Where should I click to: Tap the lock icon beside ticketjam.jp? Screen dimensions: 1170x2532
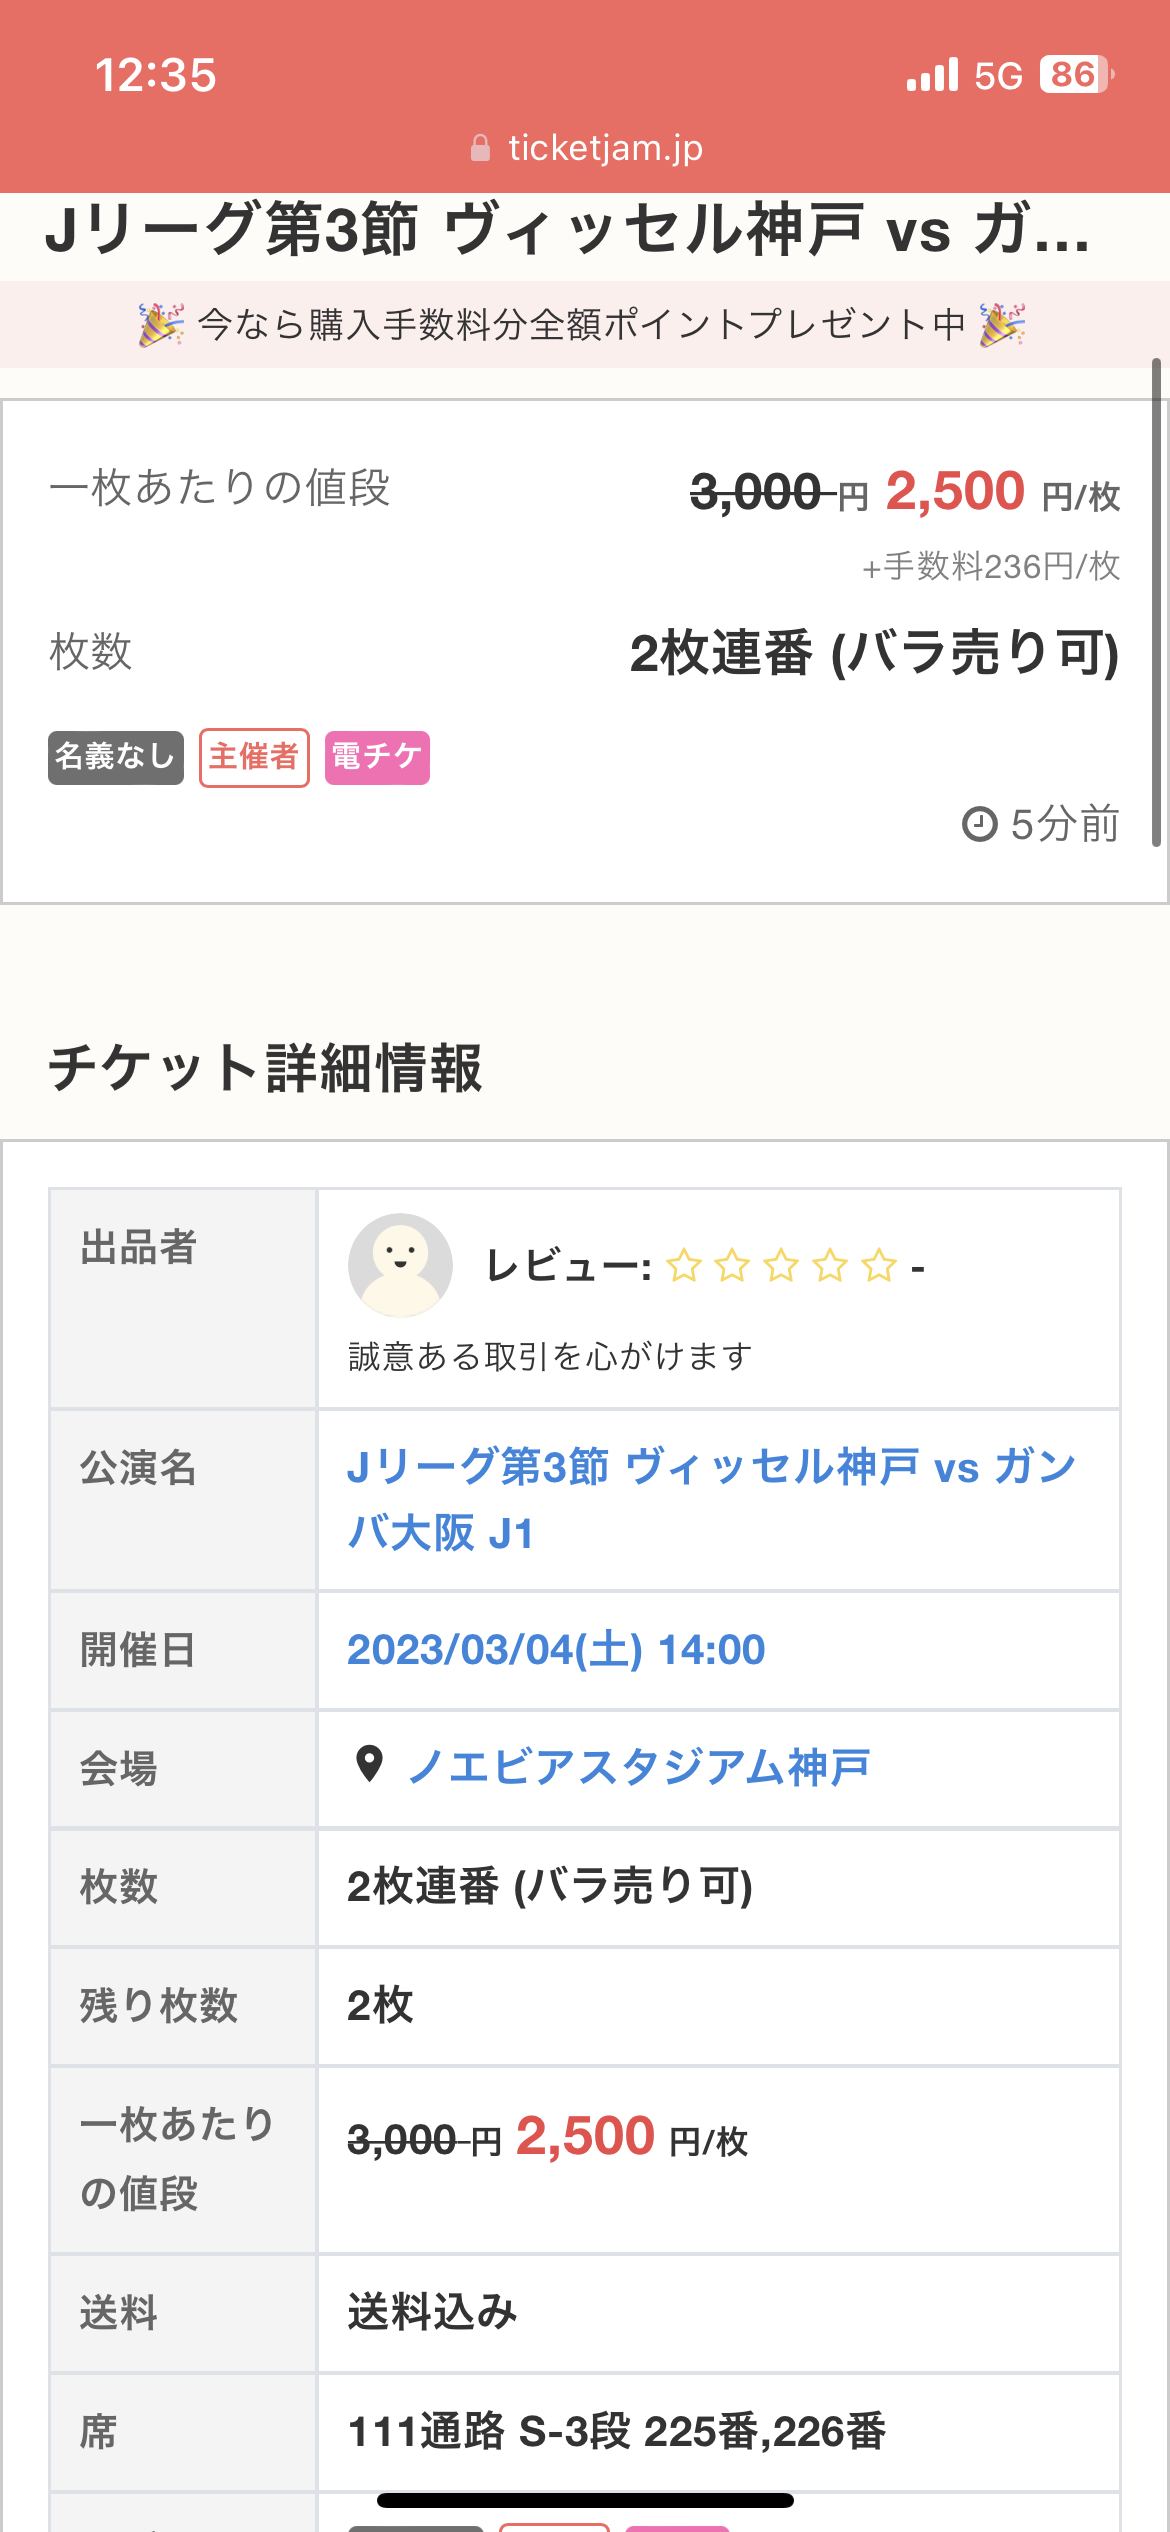480,149
